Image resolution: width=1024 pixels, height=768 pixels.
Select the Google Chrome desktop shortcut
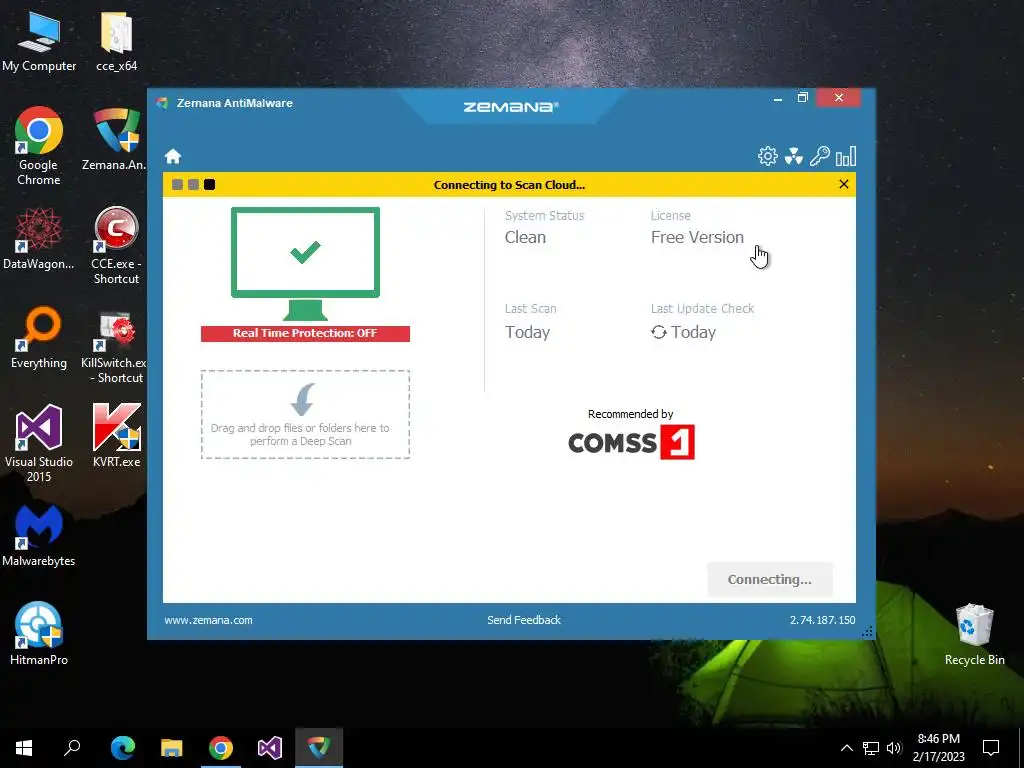[39, 146]
